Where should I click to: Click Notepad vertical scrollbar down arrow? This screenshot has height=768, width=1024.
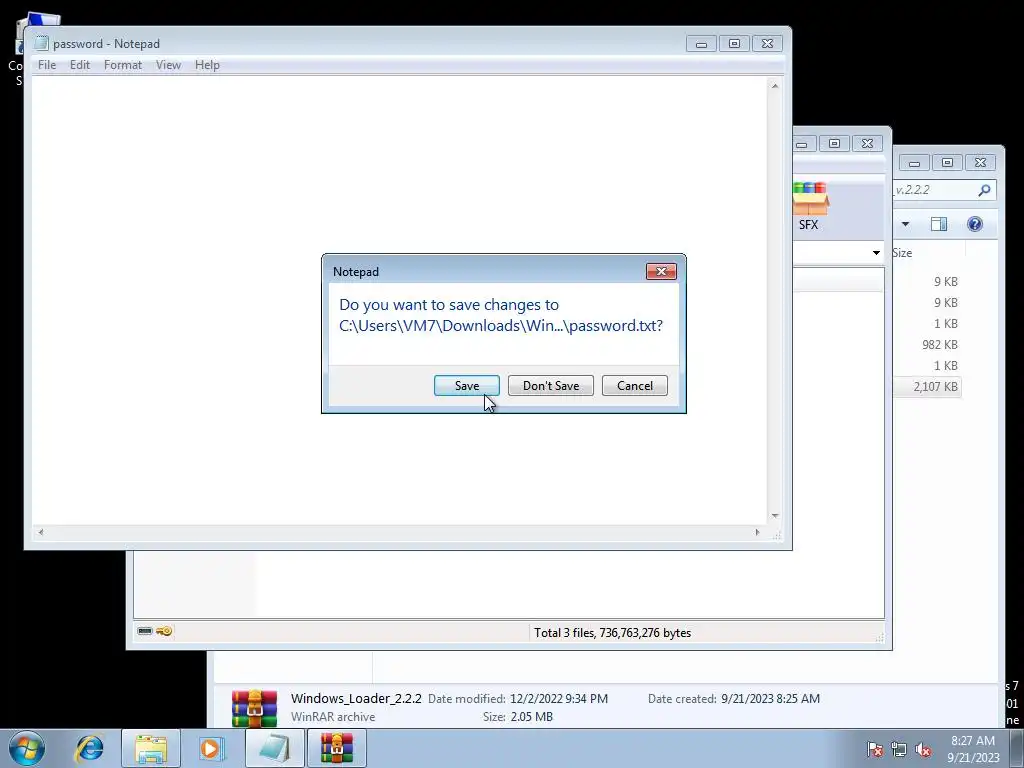click(775, 516)
